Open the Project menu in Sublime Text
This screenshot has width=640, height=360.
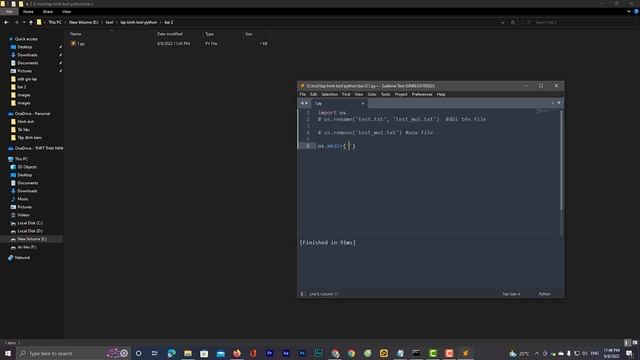(x=401, y=94)
